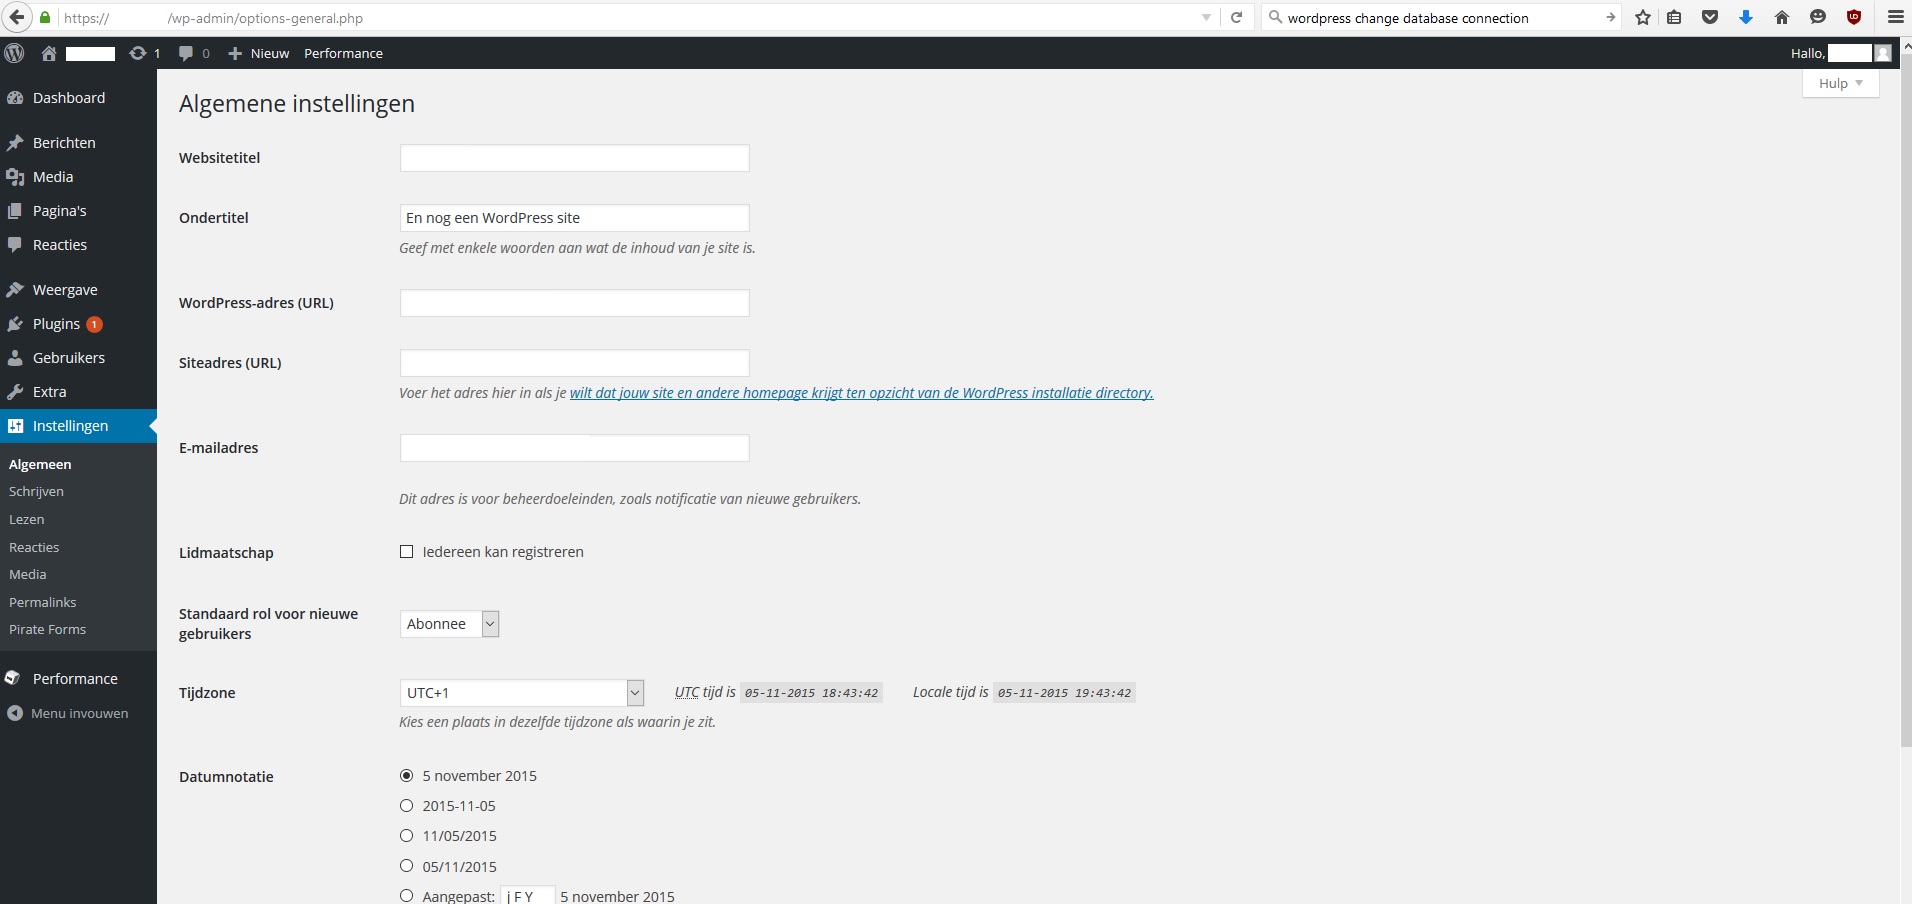Open the Abonnee default role dropdown

point(449,624)
